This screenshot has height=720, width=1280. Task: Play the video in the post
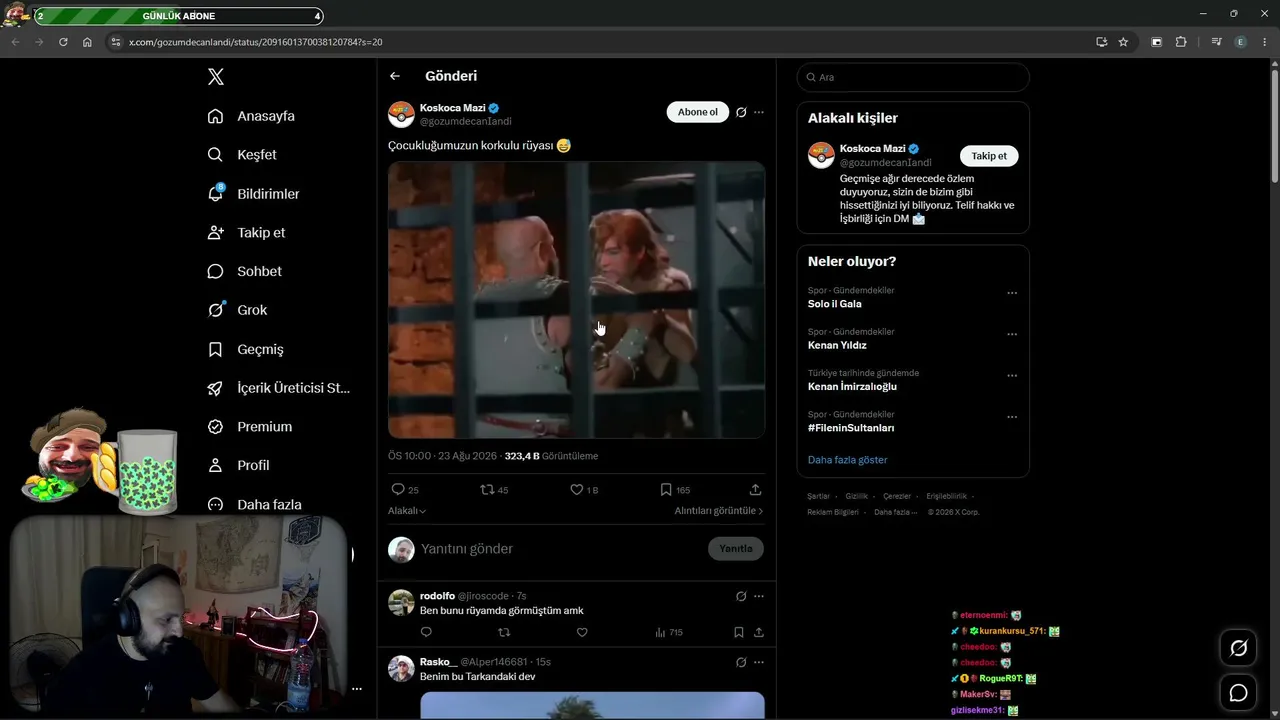(576, 300)
